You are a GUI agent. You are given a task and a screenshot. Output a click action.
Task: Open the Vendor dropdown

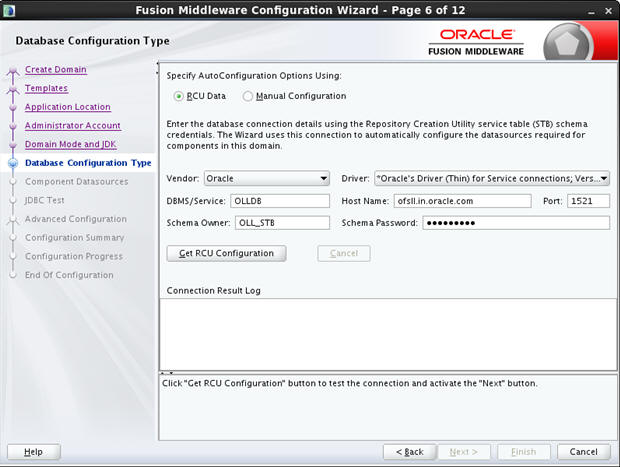pos(267,178)
